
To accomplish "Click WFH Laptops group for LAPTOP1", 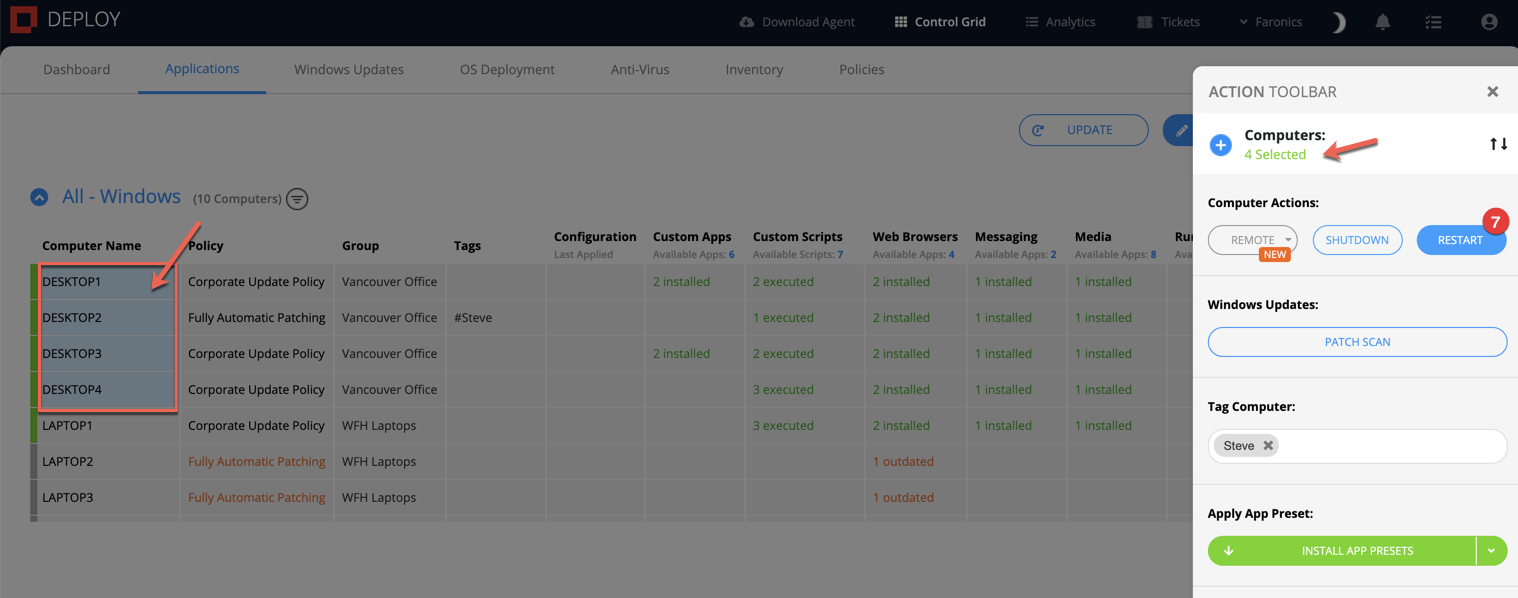I will tap(379, 426).
